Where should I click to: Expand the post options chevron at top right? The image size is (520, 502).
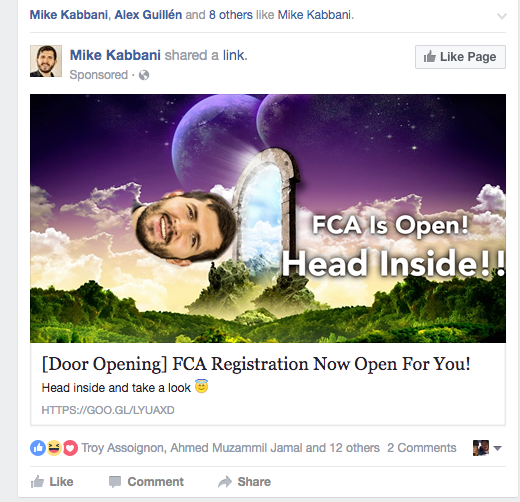(502, 16)
